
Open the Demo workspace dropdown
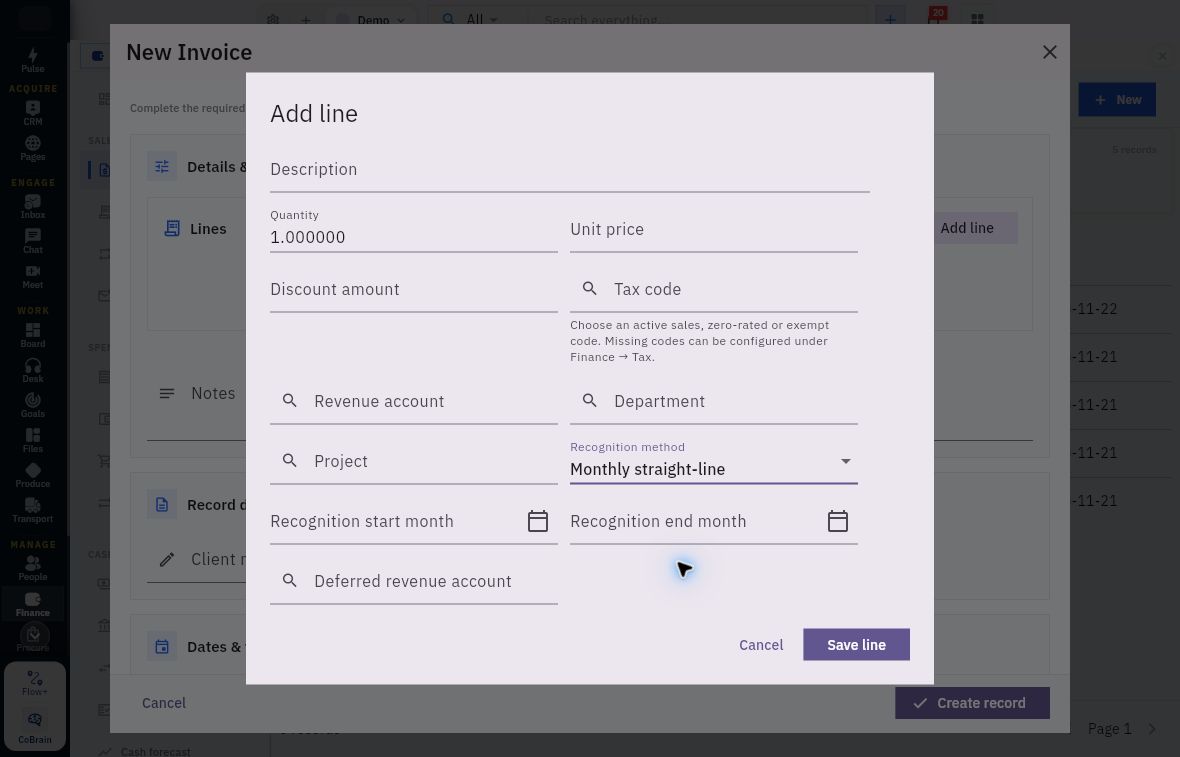click(371, 20)
